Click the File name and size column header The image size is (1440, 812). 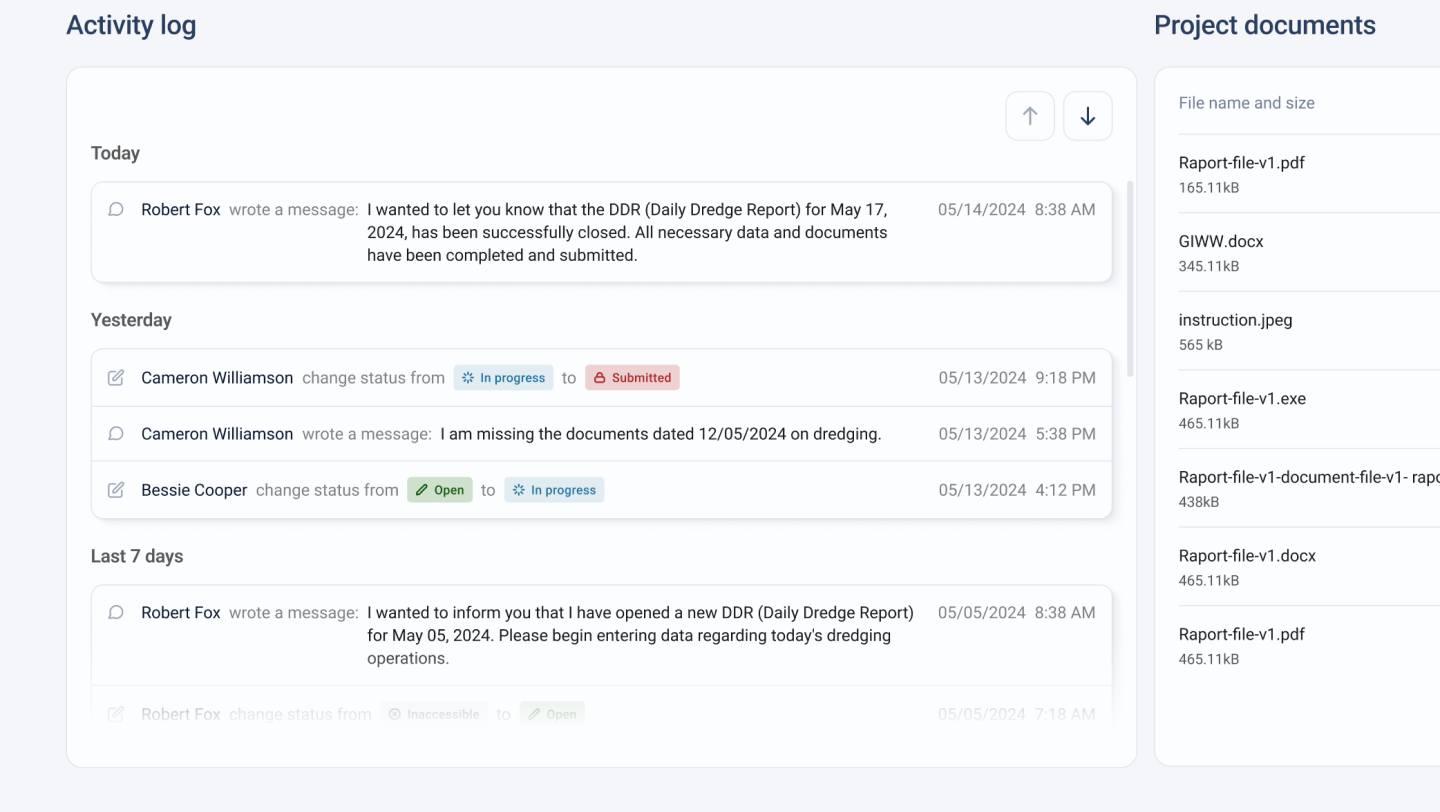pyautogui.click(x=1246, y=103)
